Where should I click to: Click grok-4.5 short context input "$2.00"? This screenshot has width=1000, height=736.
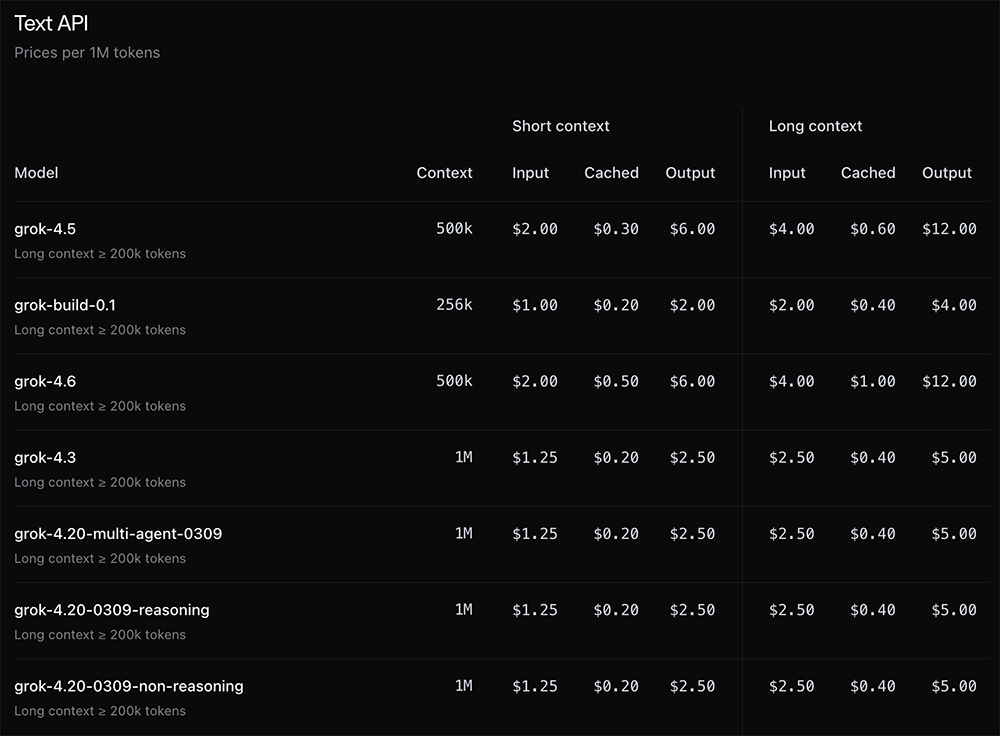click(534, 229)
